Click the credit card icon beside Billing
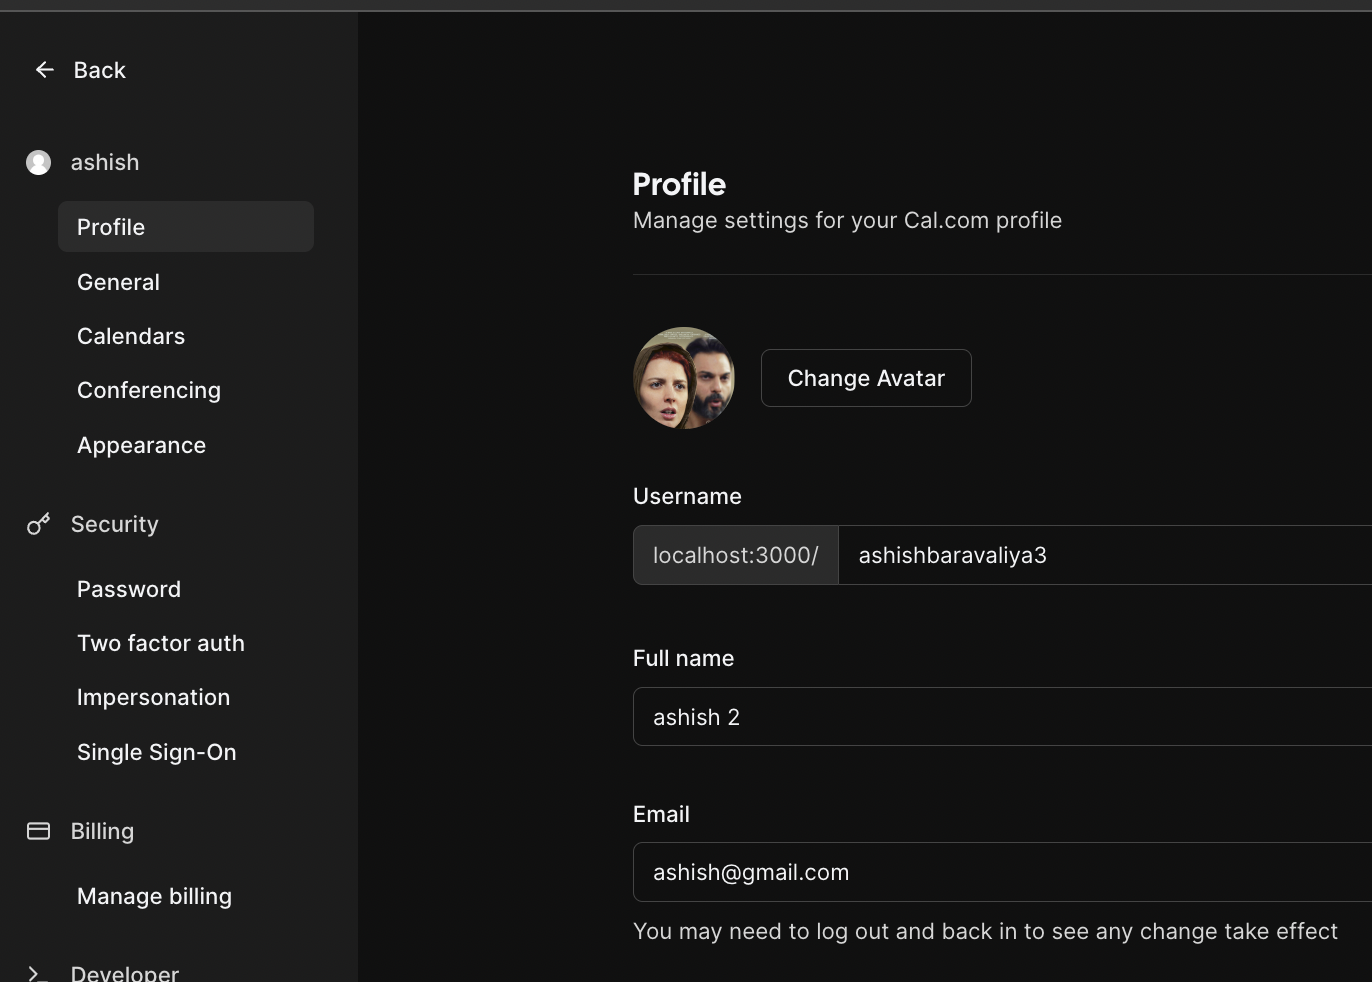This screenshot has height=982, width=1372. click(x=38, y=831)
